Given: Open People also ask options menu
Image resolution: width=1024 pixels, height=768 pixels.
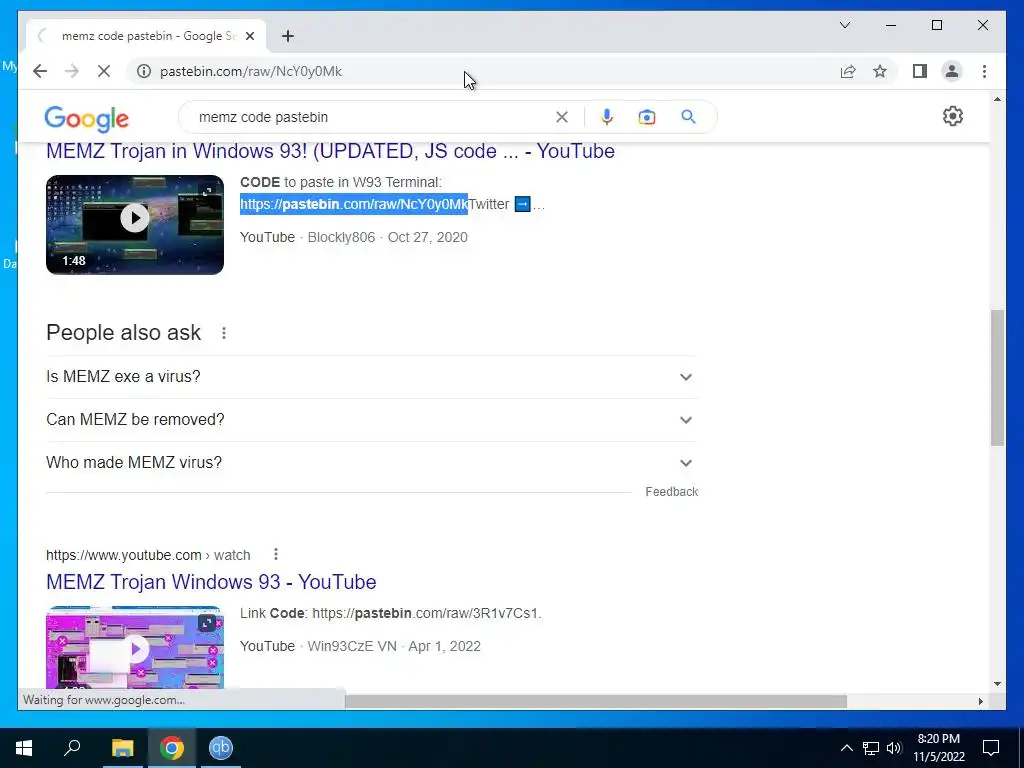Looking at the screenshot, I should [x=224, y=333].
